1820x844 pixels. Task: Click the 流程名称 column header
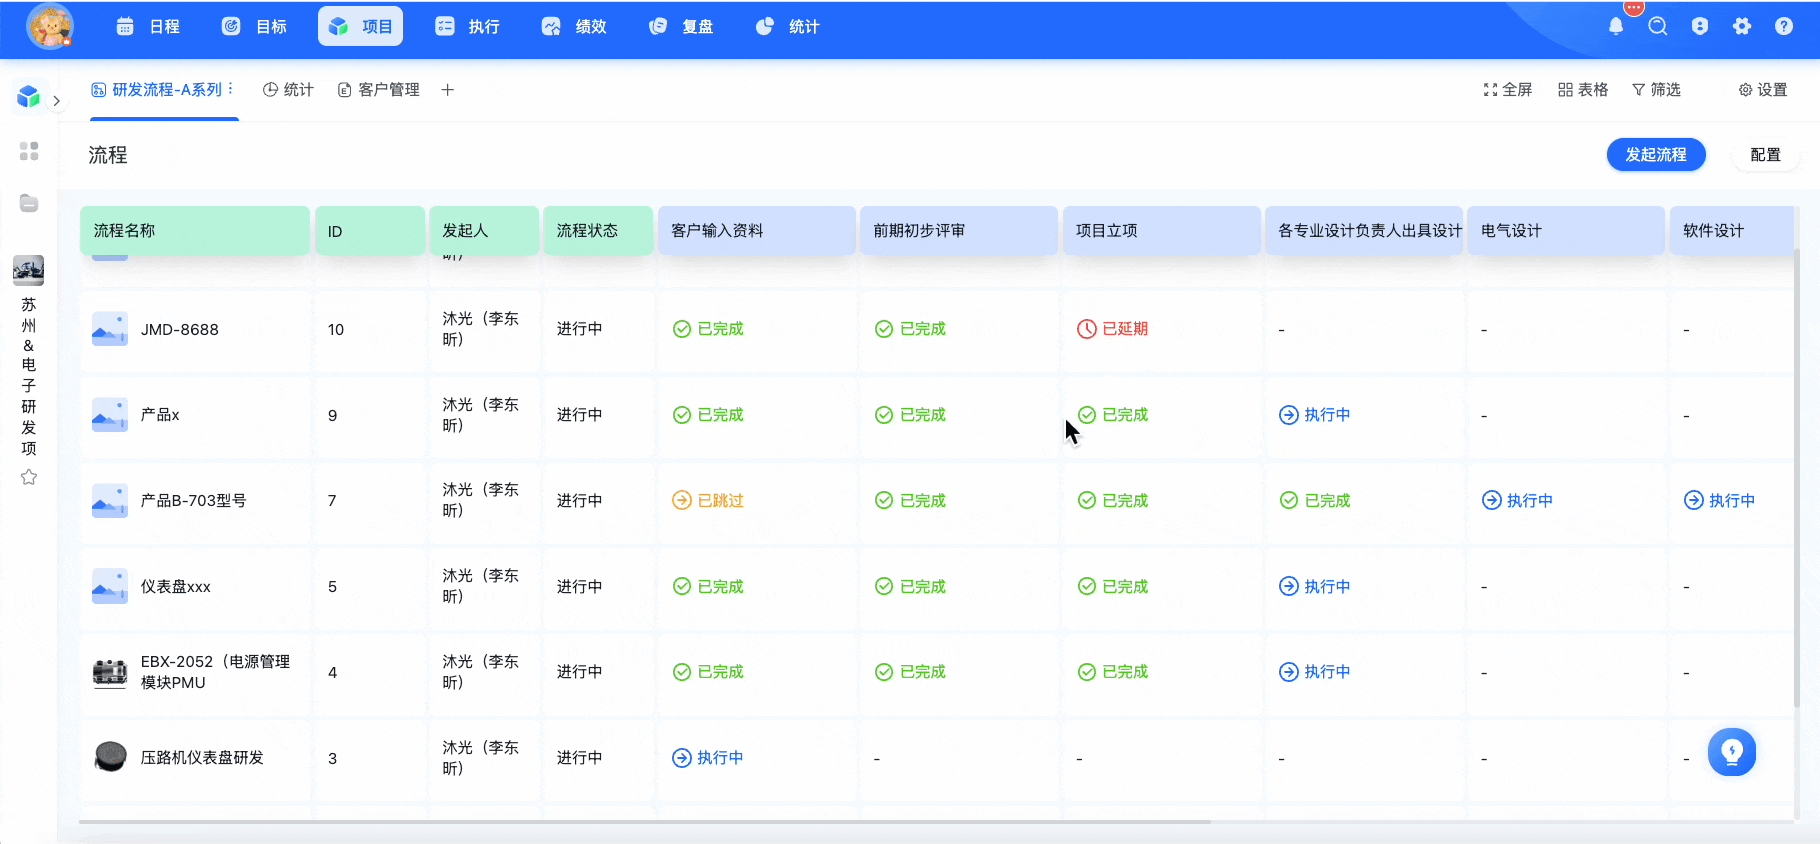tap(195, 231)
